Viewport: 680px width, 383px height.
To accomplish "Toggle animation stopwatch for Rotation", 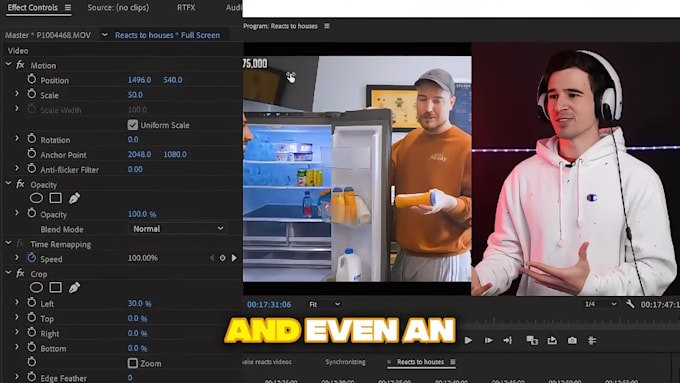I will pyautogui.click(x=32, y=139).
